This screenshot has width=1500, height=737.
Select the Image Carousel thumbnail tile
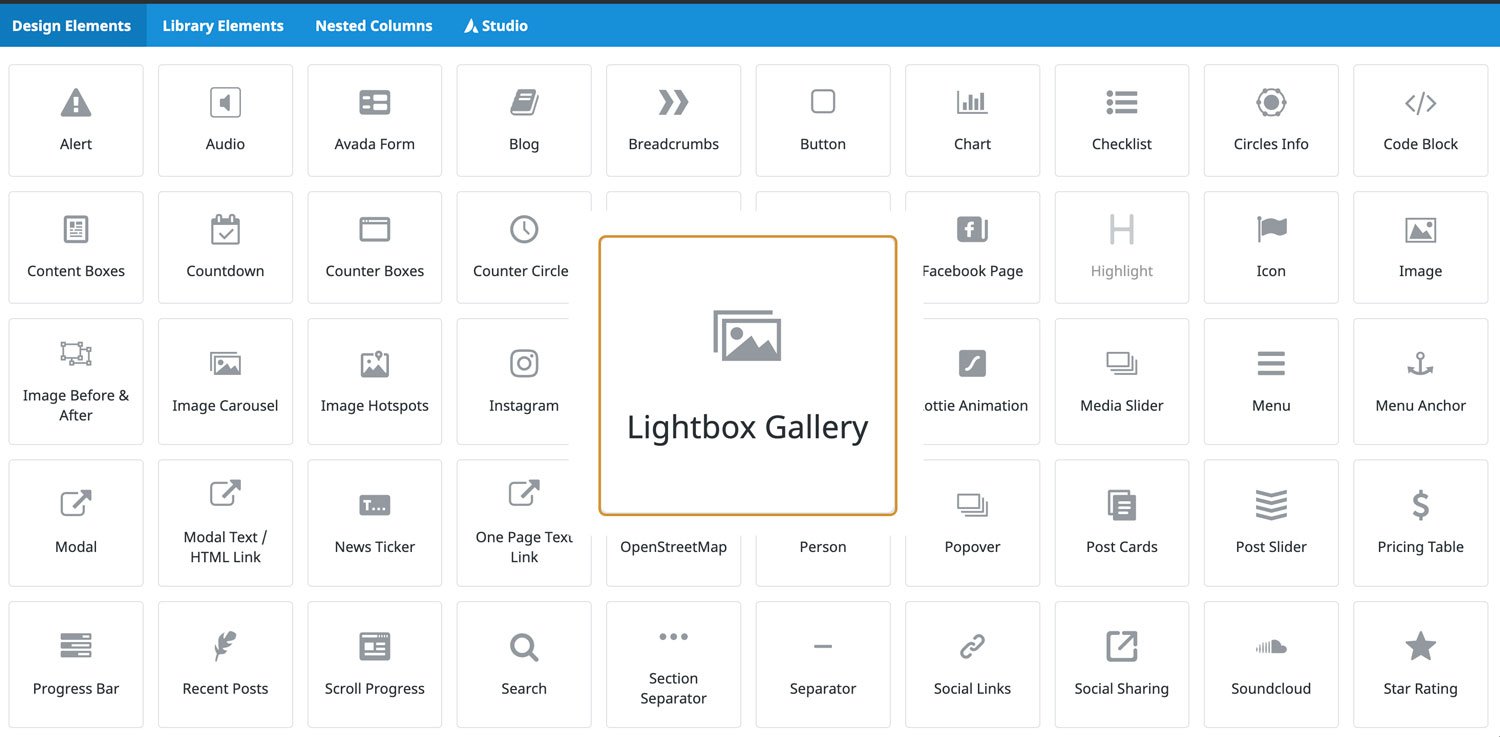click(x=225, y=381)
